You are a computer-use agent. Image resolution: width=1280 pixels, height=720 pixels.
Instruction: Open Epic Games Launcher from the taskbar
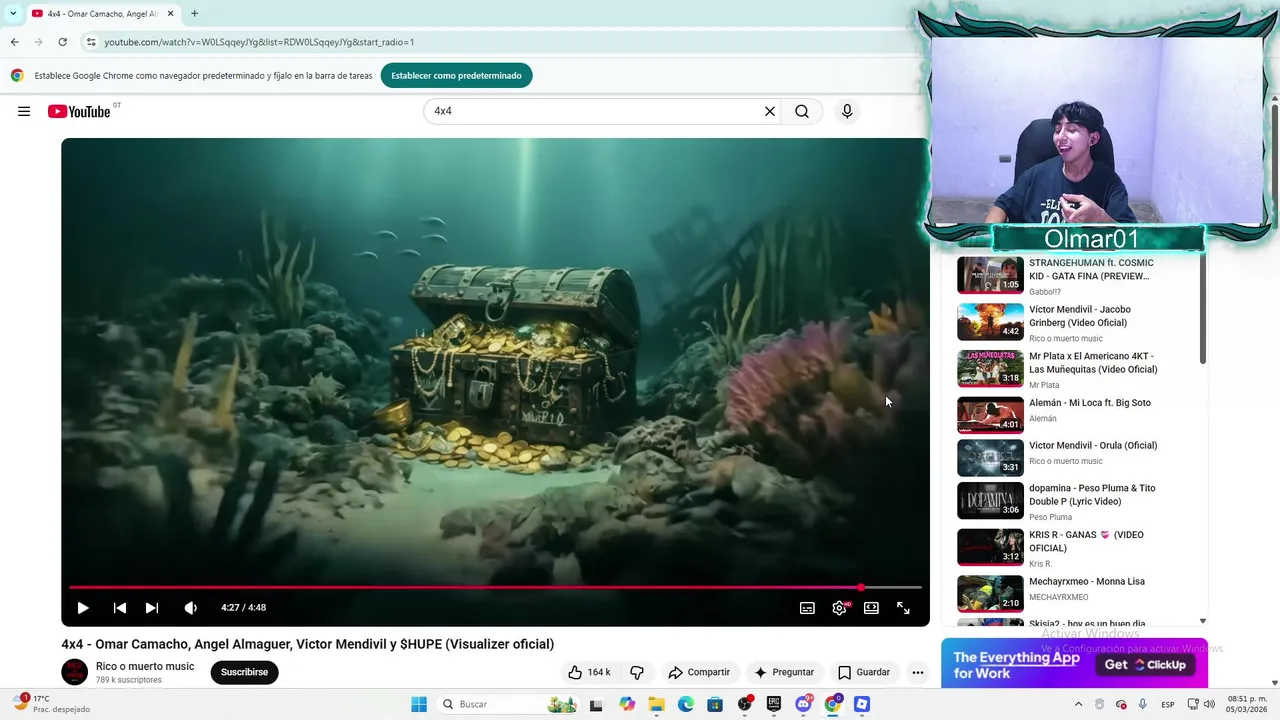coord(774,704)
